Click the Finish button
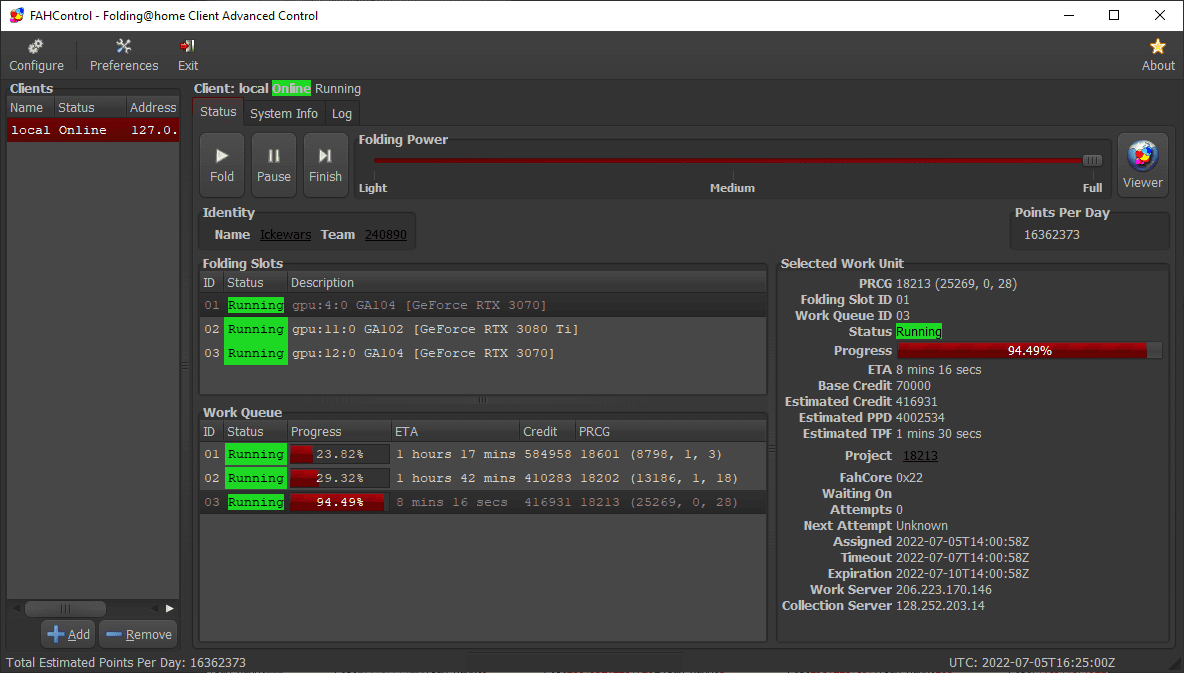This screenshot has height=673, width=1184. coord(325,165)
